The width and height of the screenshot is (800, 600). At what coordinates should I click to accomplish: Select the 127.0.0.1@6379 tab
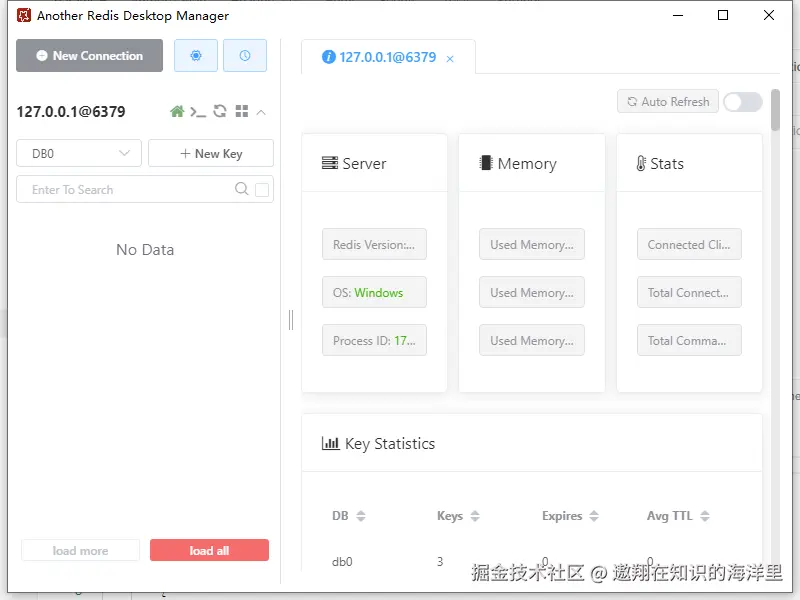coord(388,57)
